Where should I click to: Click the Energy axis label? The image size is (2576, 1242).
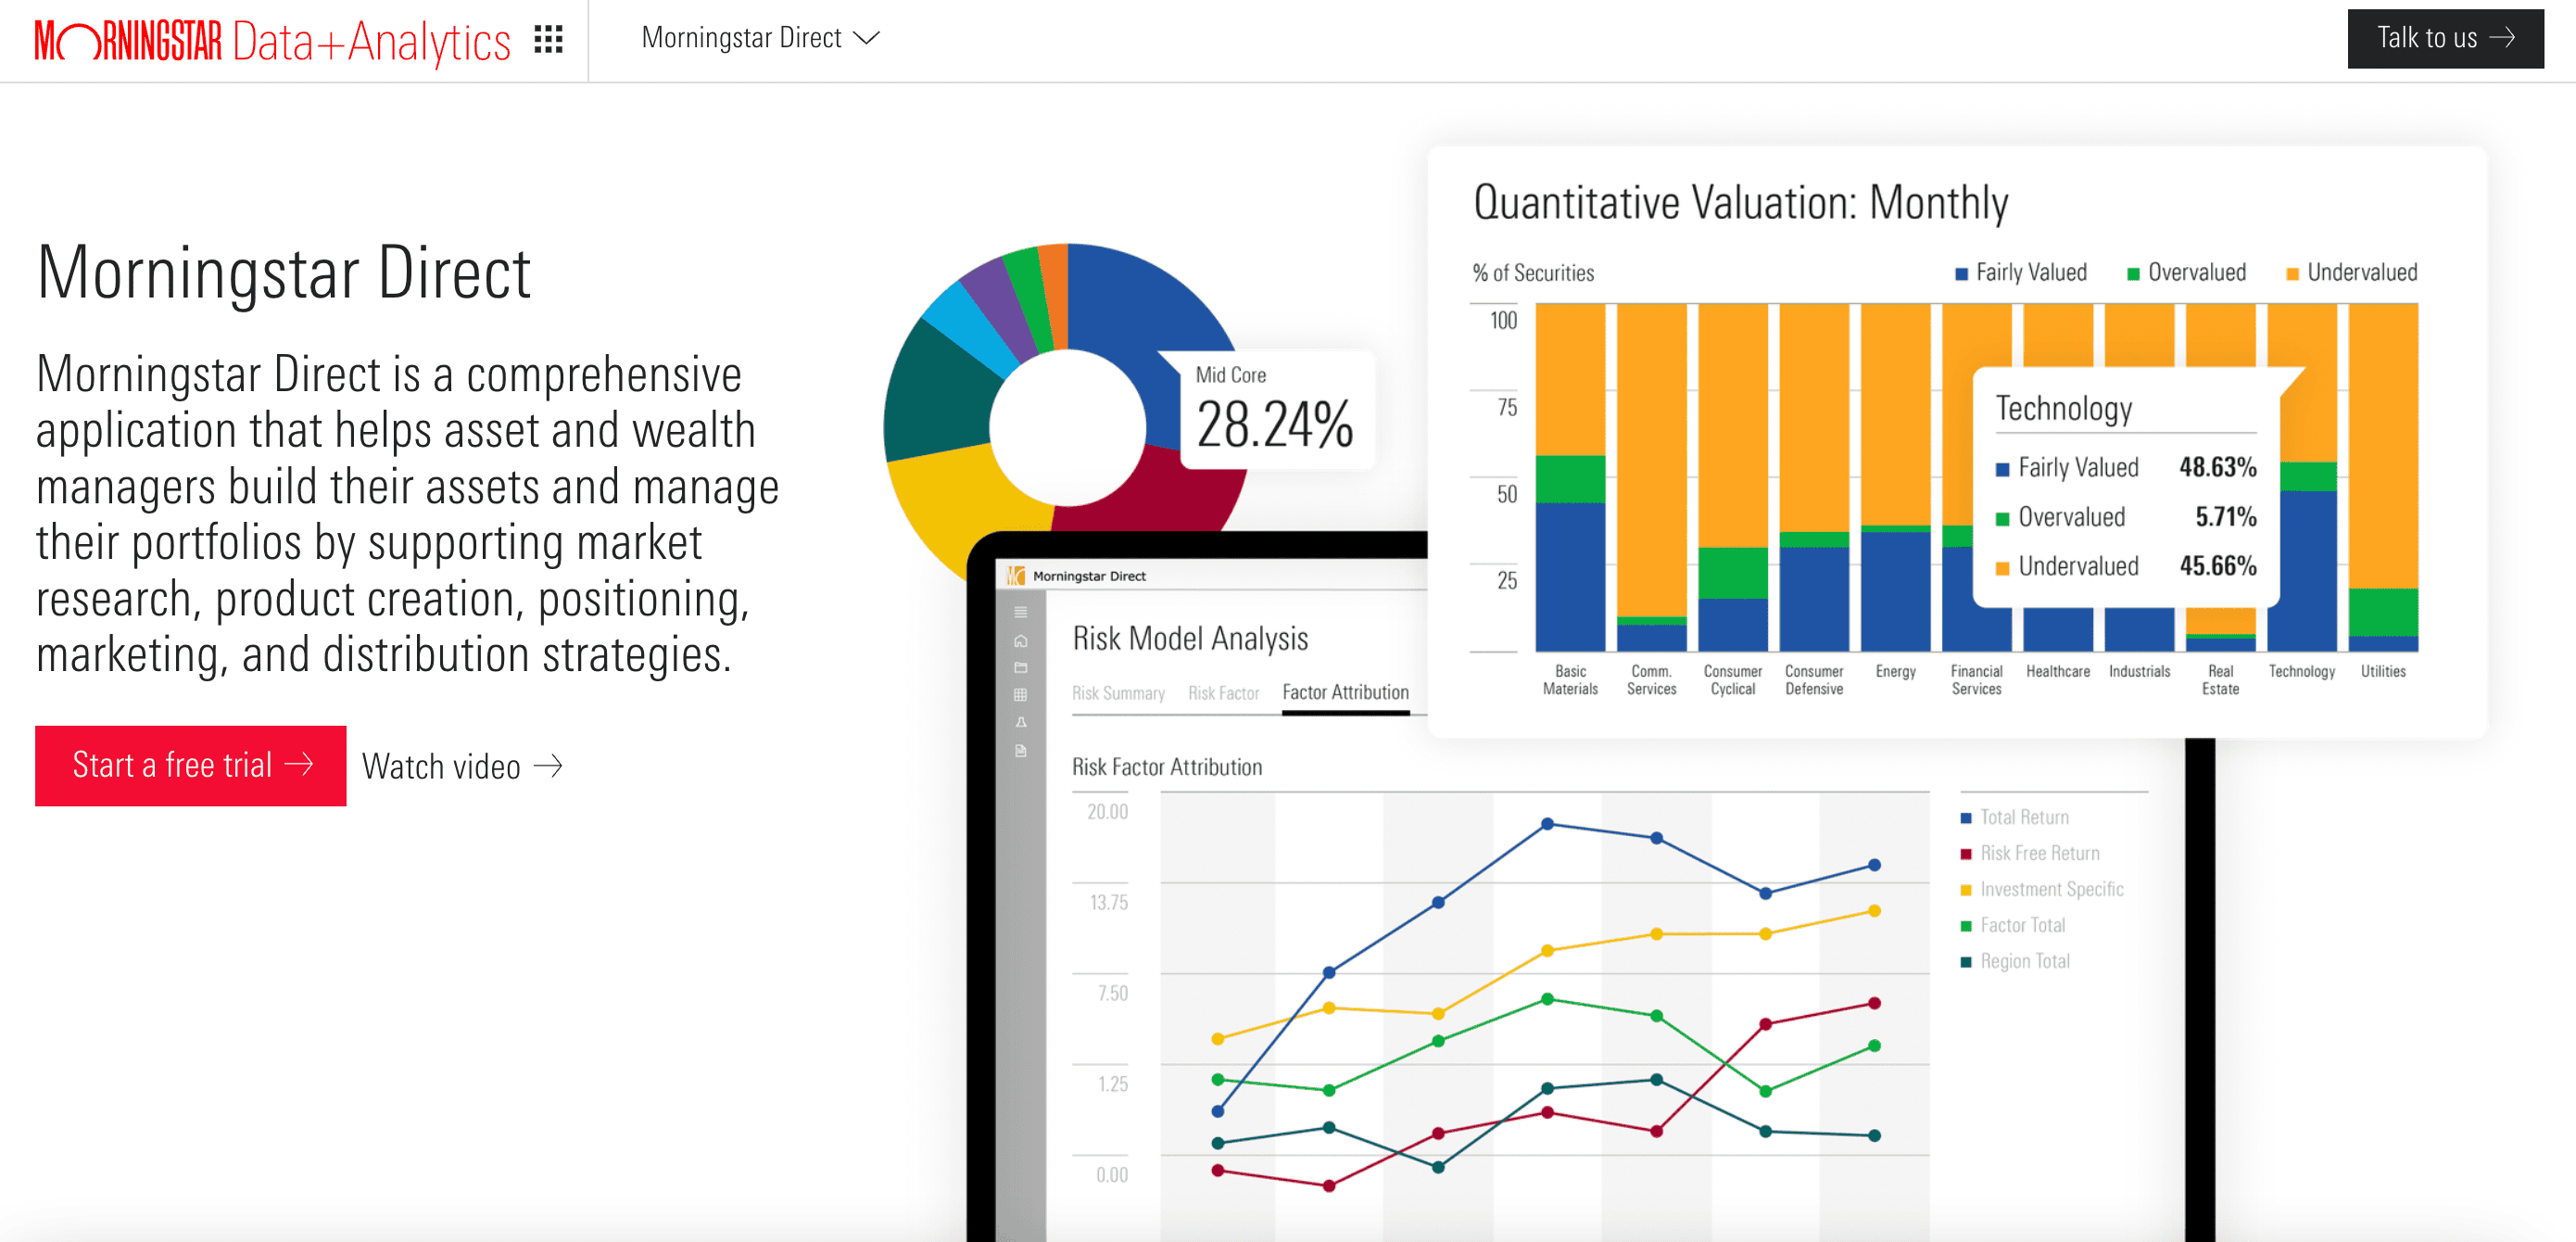[1895, 671]
